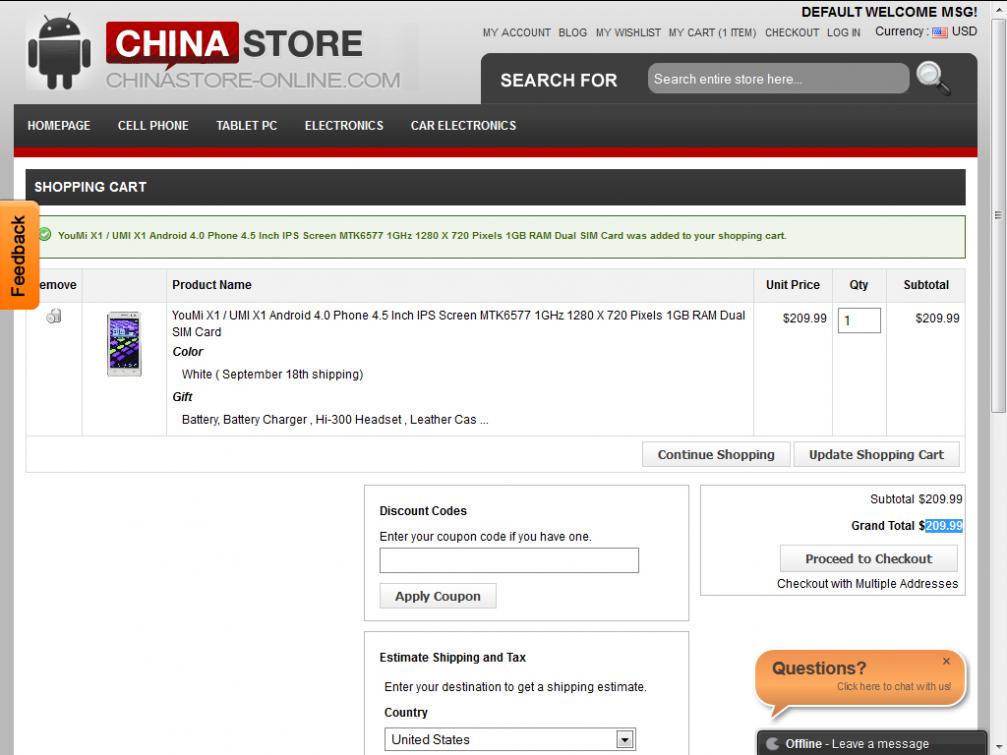Open the Offline - Leave a message bar

(x=871, y=743)
